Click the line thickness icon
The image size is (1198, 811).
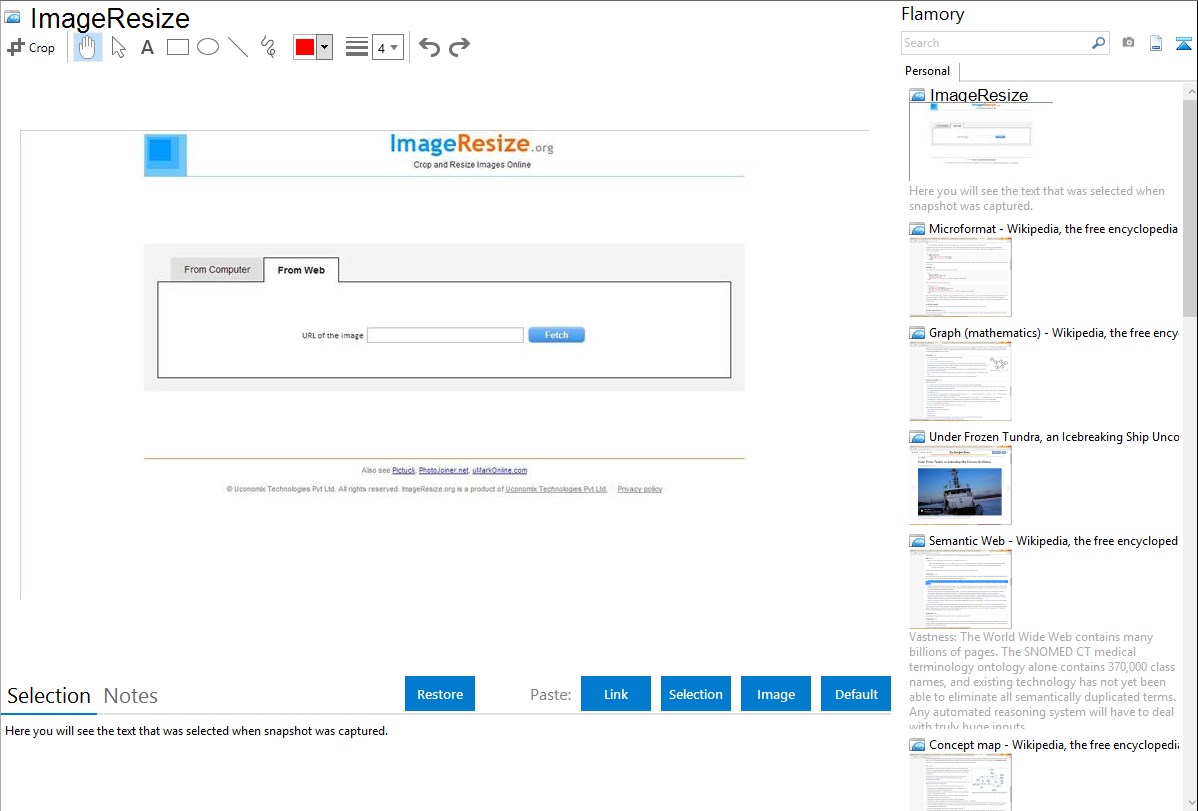coord(356,47)
